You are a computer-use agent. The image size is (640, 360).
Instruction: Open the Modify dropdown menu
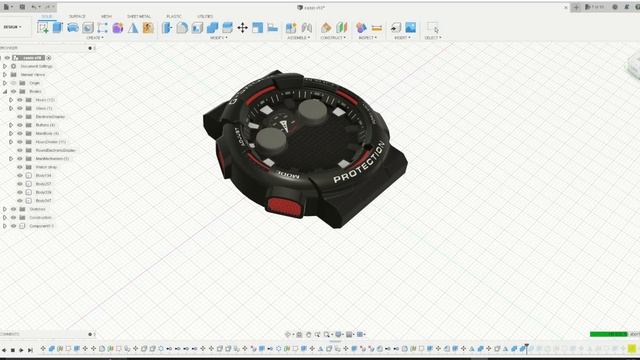coord(218,38)
